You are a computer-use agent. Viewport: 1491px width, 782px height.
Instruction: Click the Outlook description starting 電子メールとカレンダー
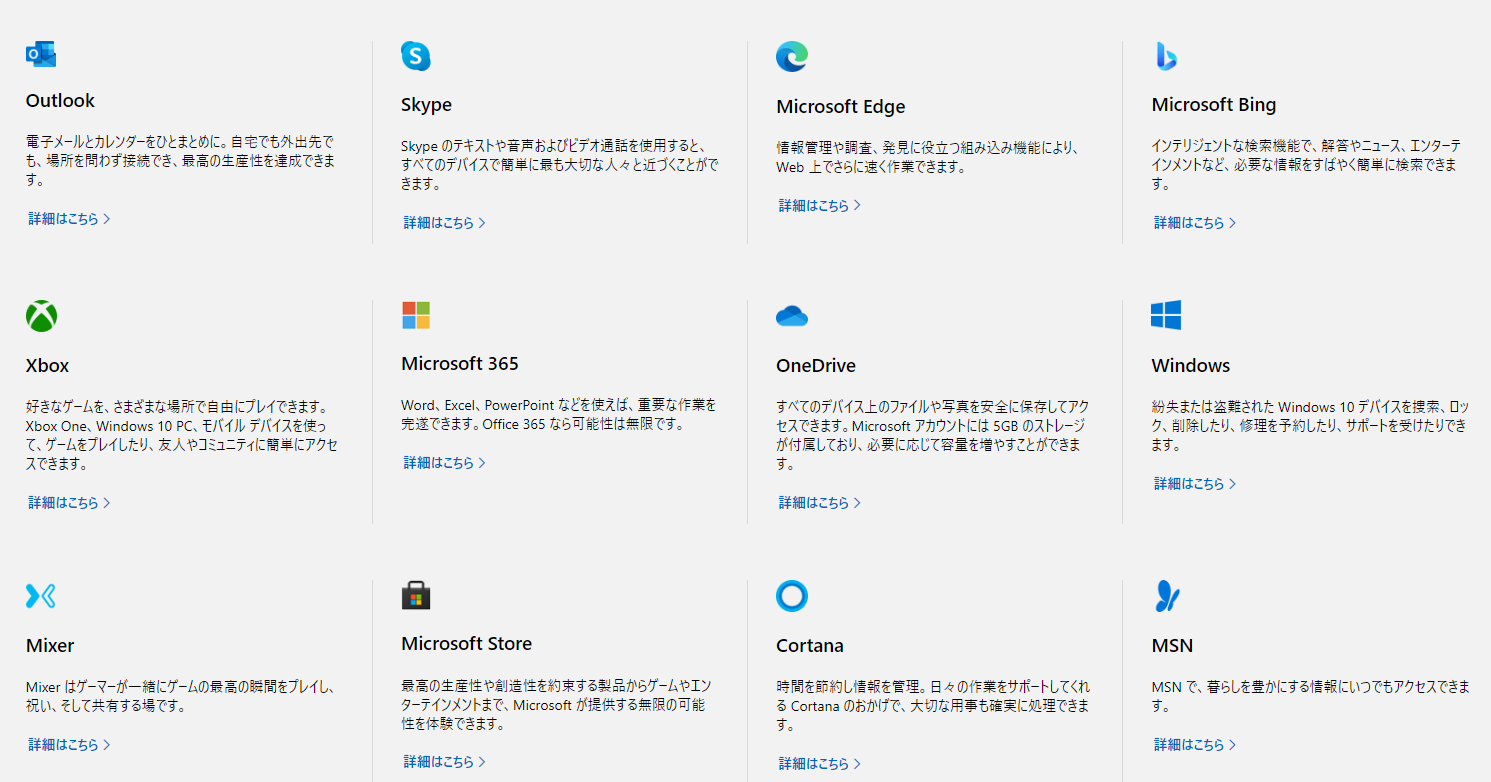coord(181,161)
